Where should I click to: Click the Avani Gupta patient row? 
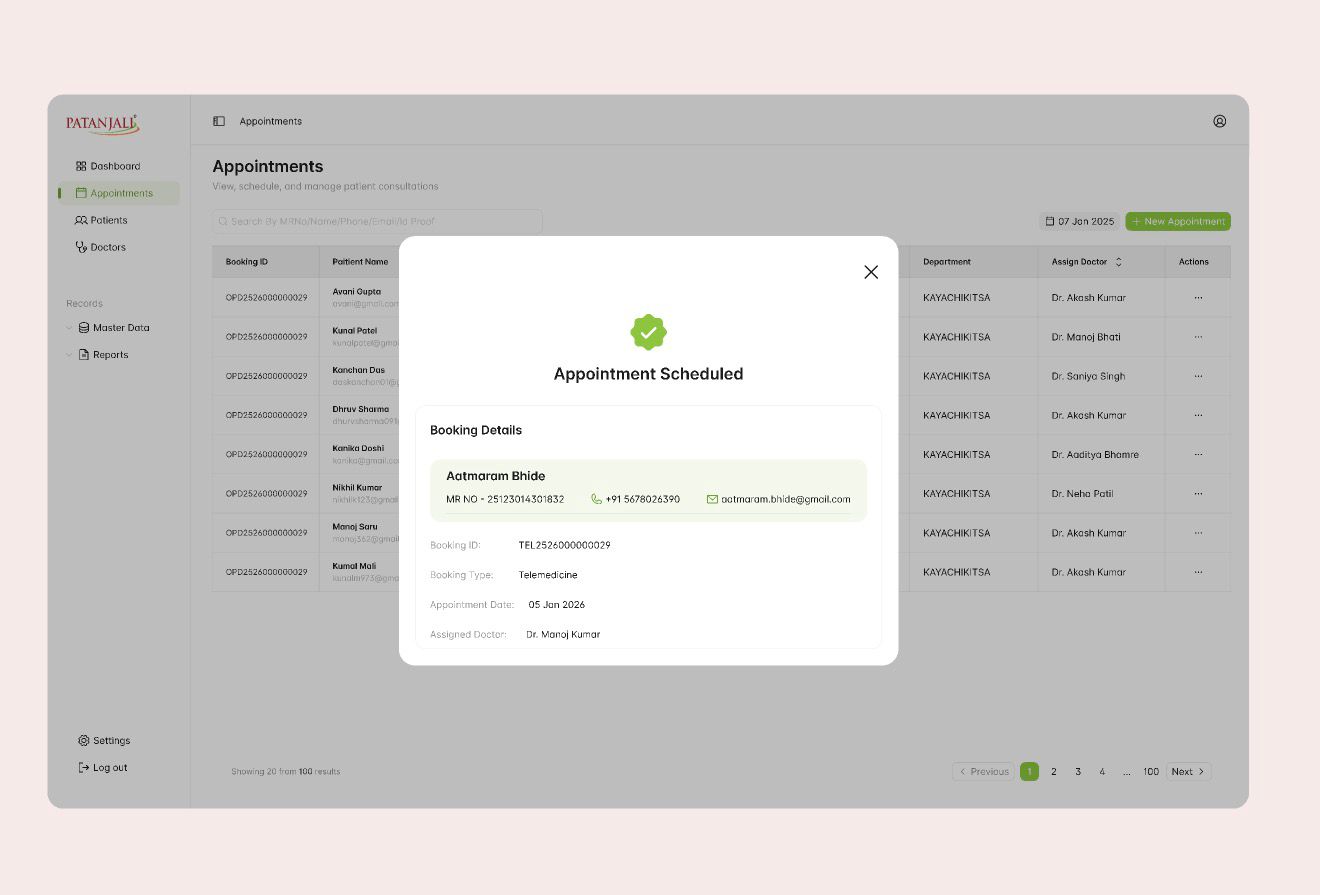pos(721,298)
